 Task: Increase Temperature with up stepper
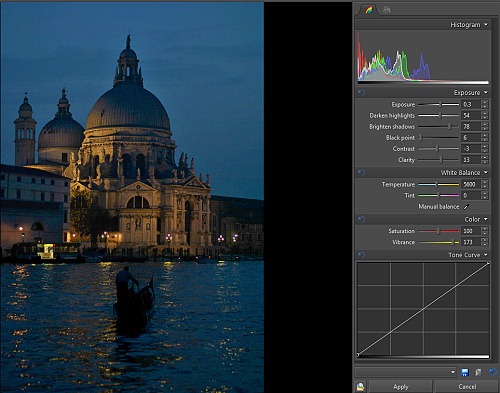[x=485, y=182]
